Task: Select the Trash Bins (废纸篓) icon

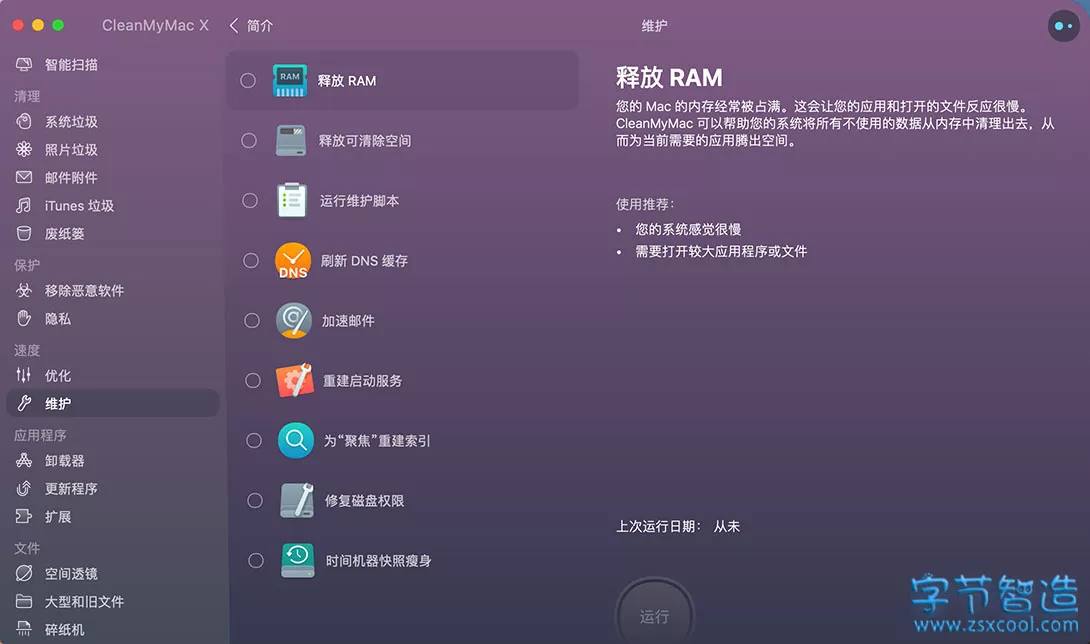Action: pyautogui.click(x=24, y=234)
